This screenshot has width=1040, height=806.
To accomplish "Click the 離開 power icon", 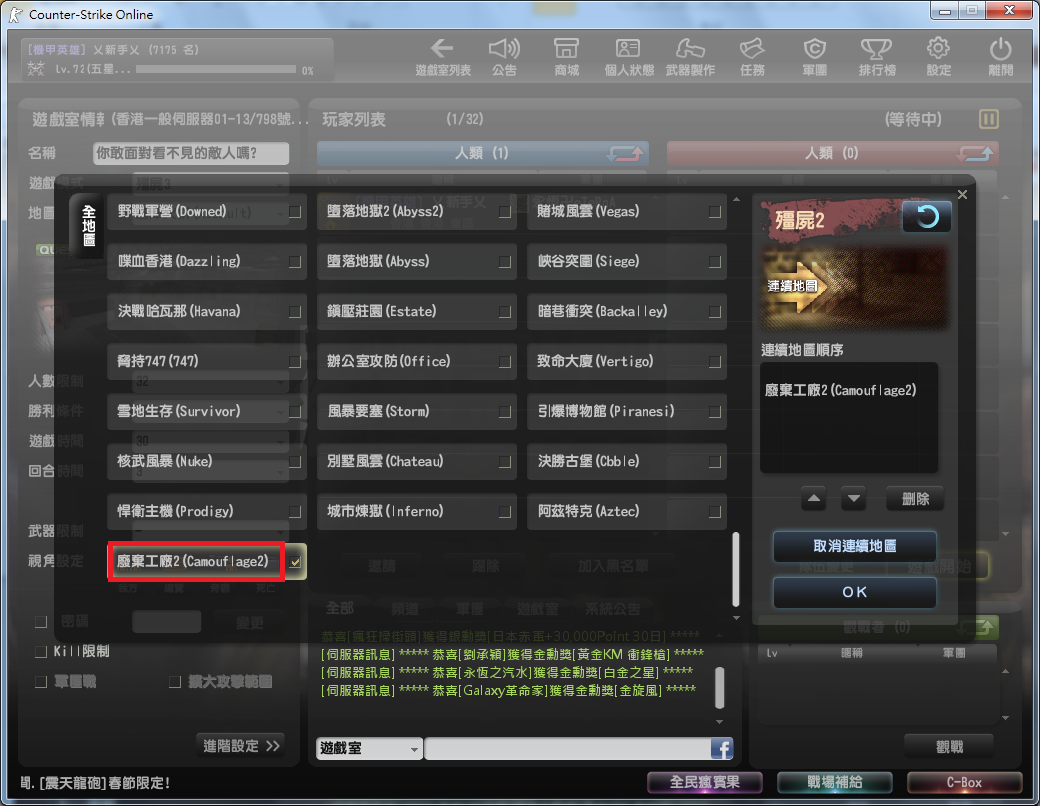I will click(1000, 57).
